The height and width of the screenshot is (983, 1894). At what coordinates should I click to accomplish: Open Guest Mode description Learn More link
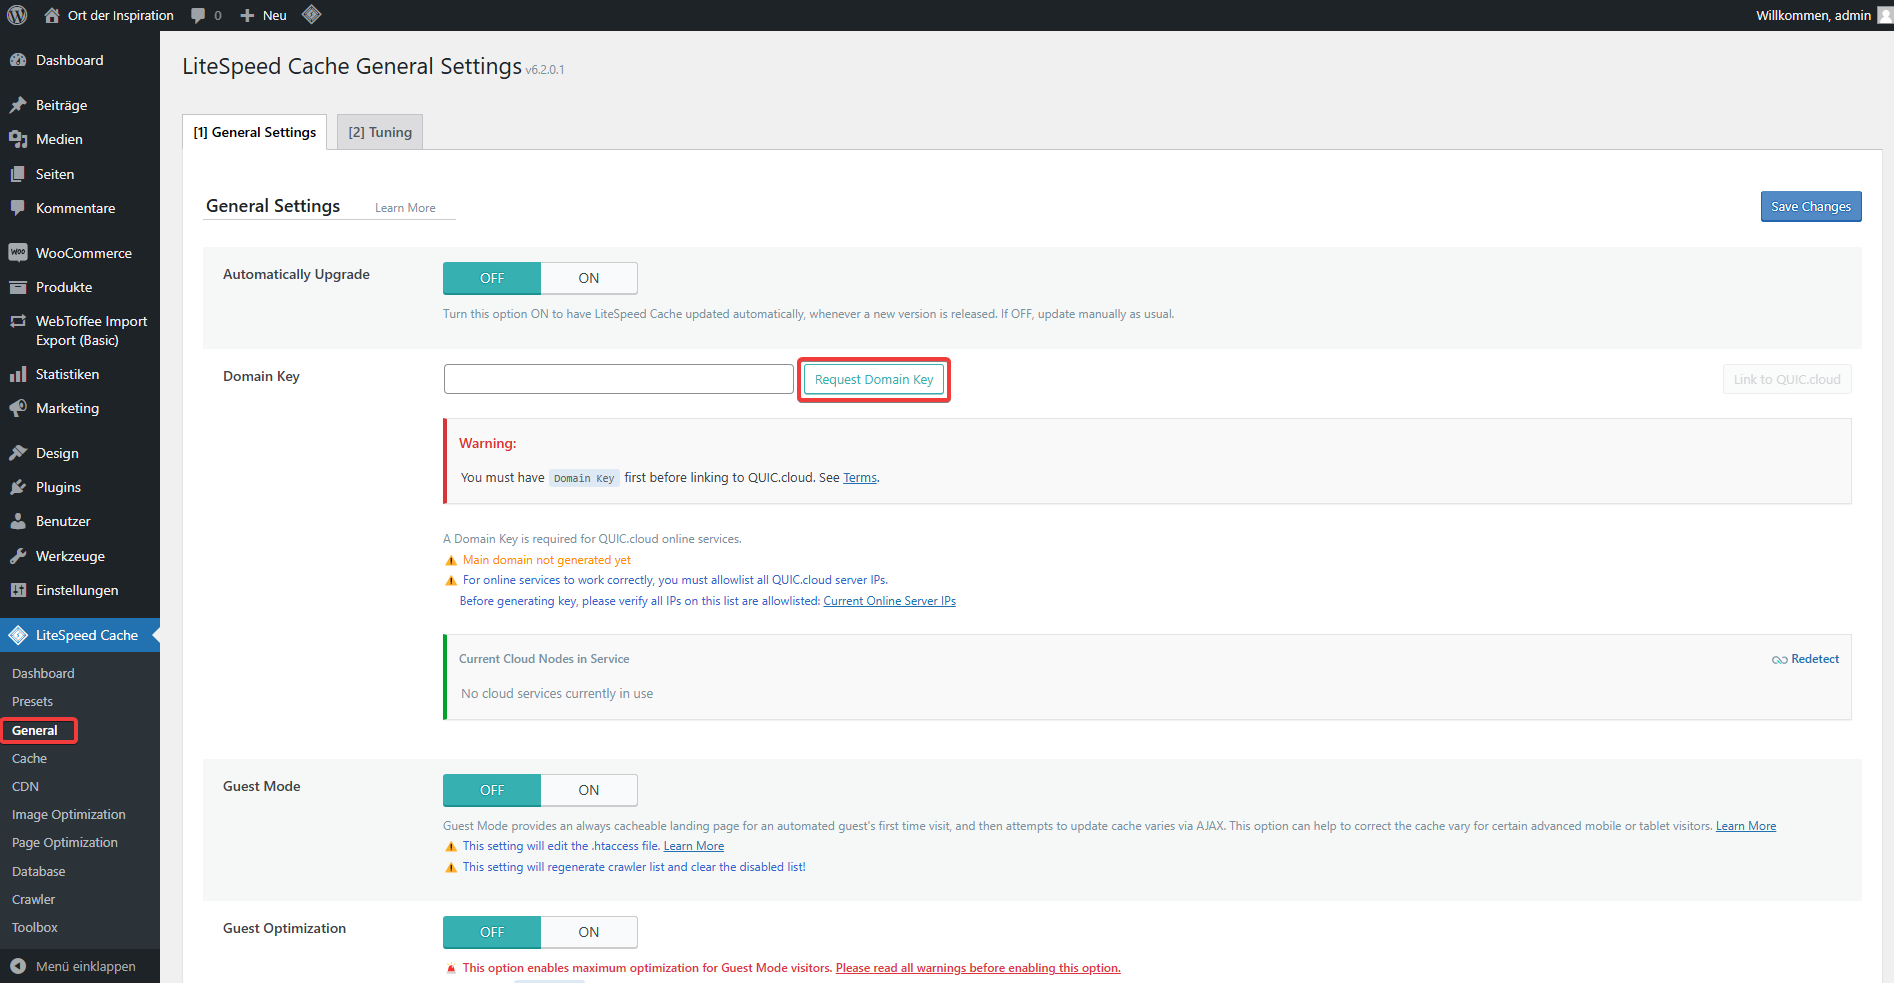click(x=1746, y=826)
